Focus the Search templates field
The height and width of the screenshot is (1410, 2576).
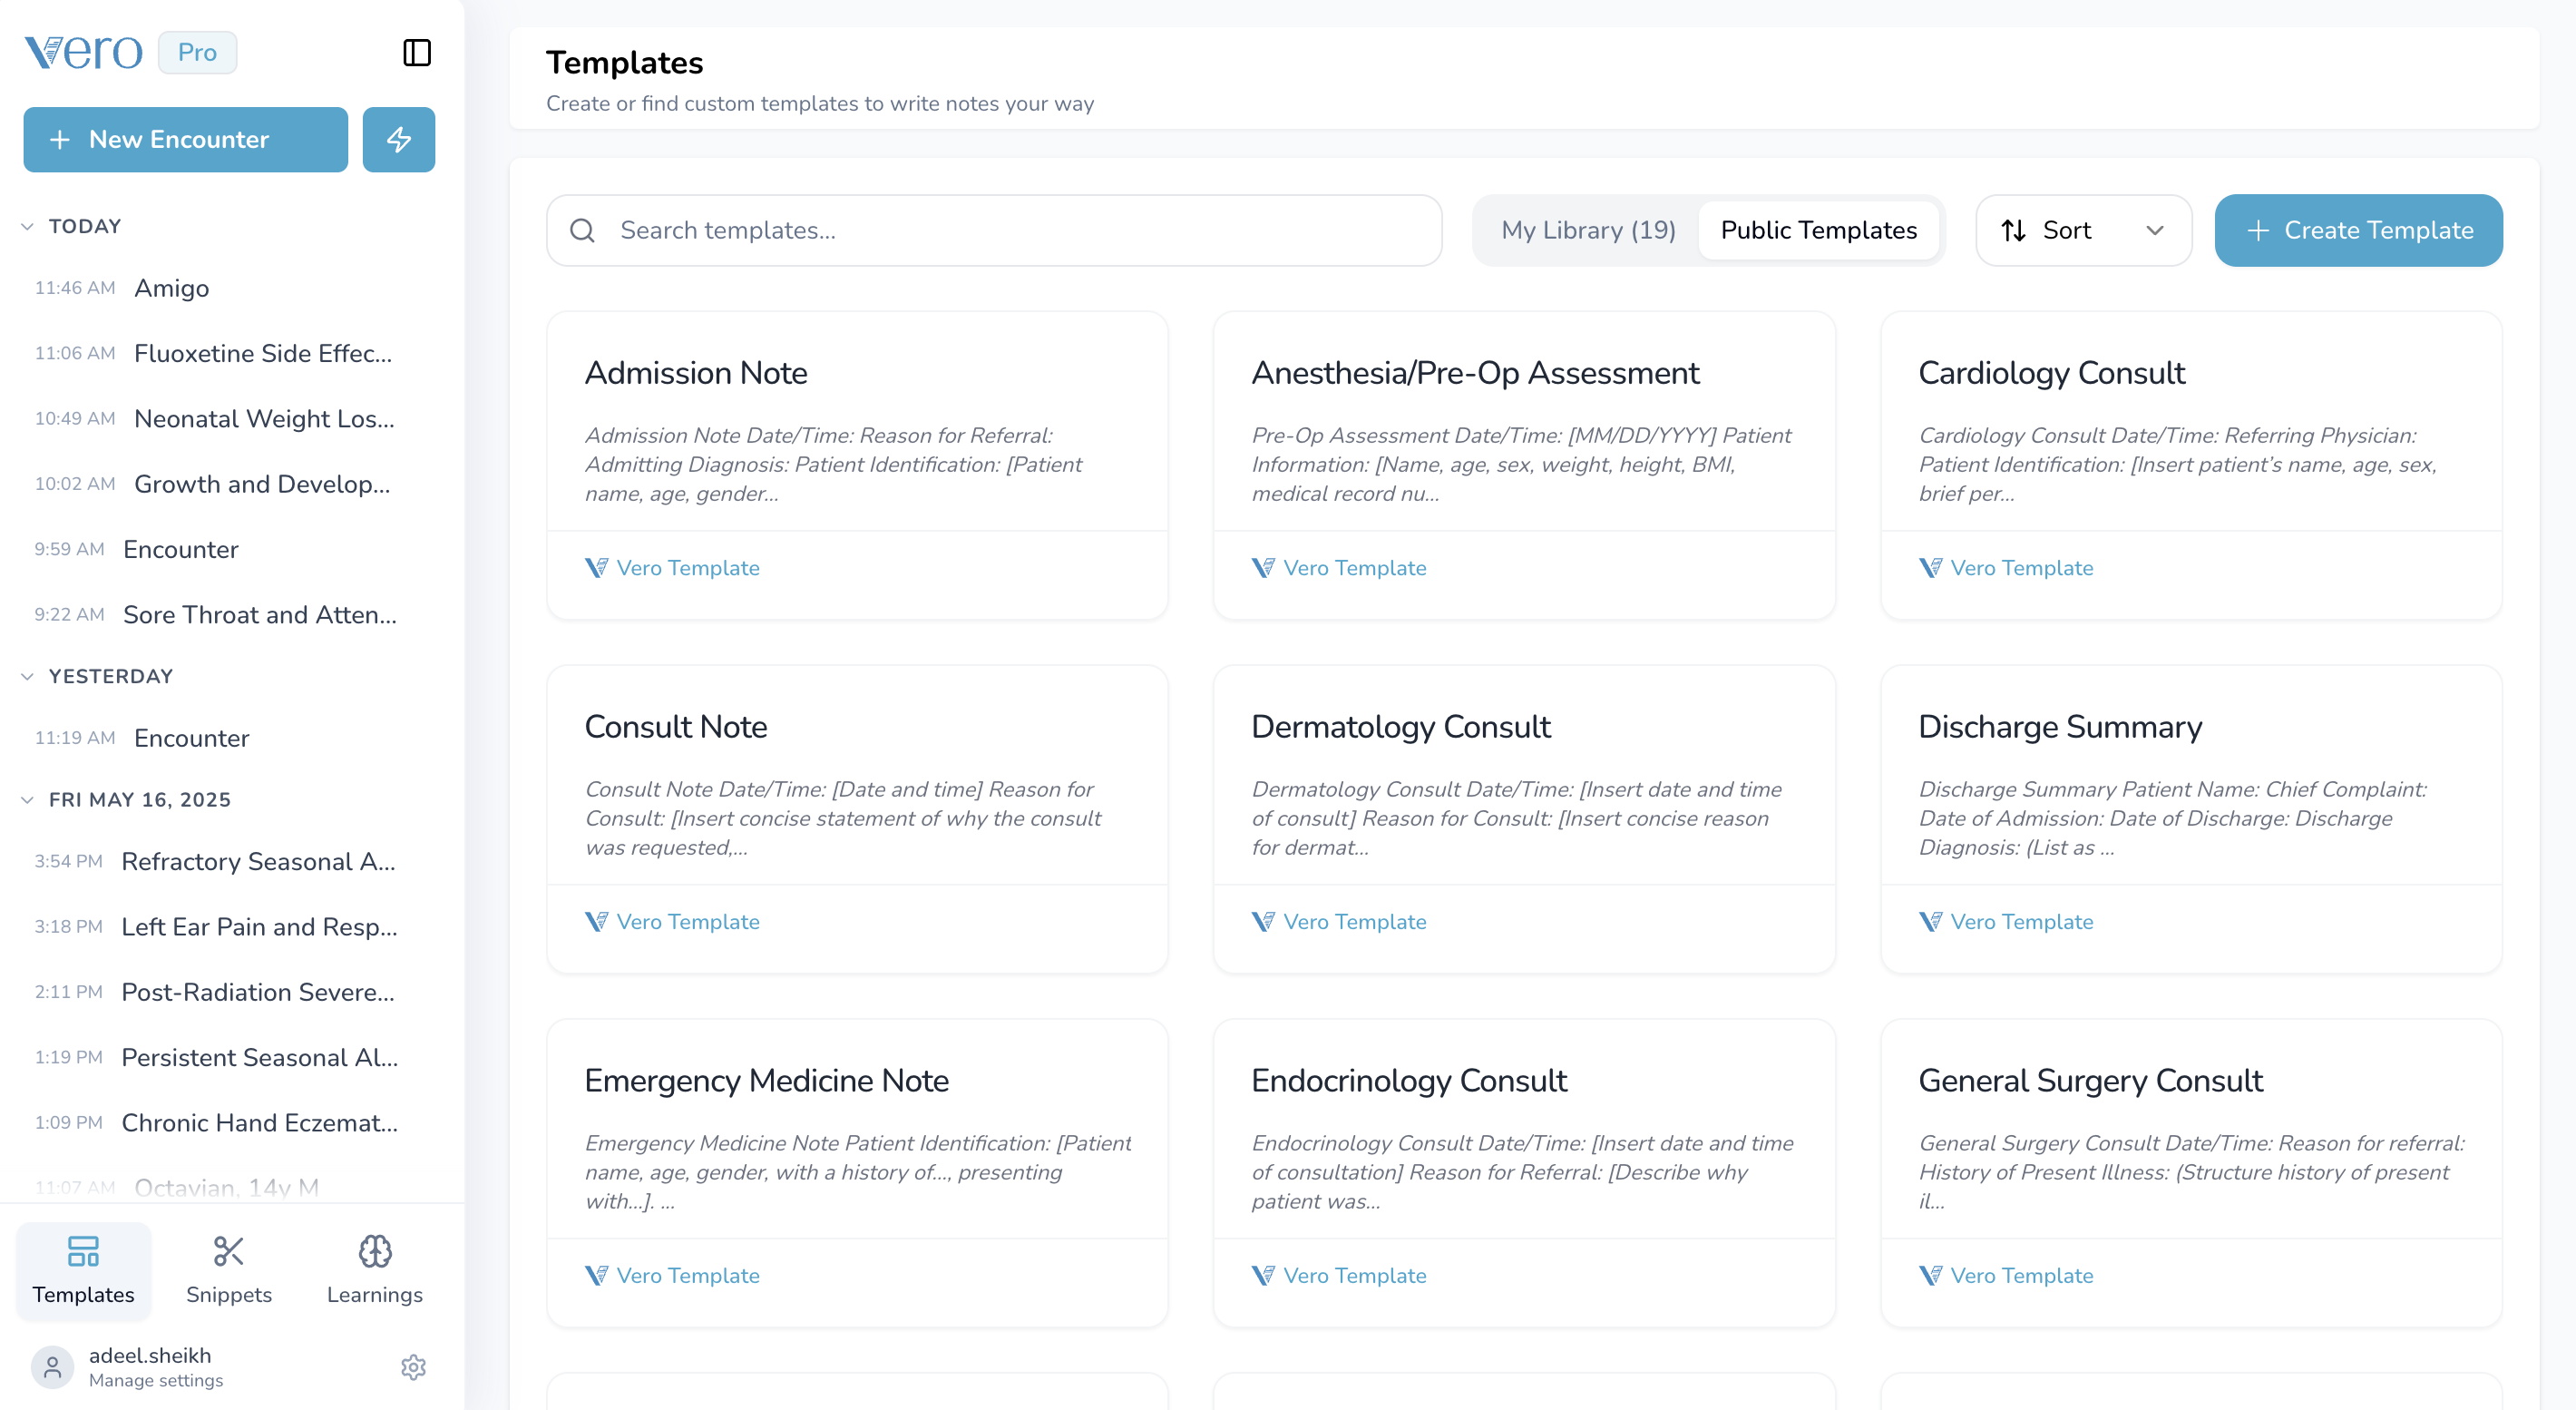point(1010,230)
